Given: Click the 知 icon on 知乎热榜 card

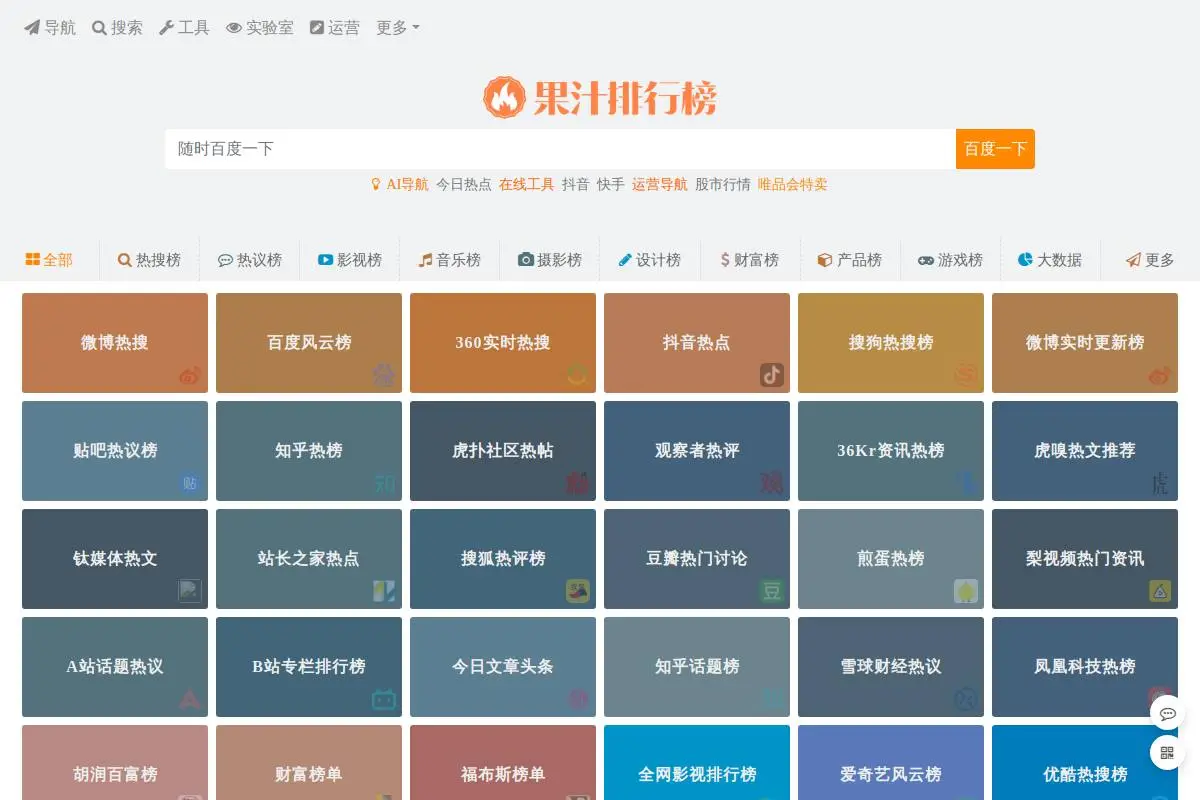Looking at the screenshot, I should [x=384, y=483].
